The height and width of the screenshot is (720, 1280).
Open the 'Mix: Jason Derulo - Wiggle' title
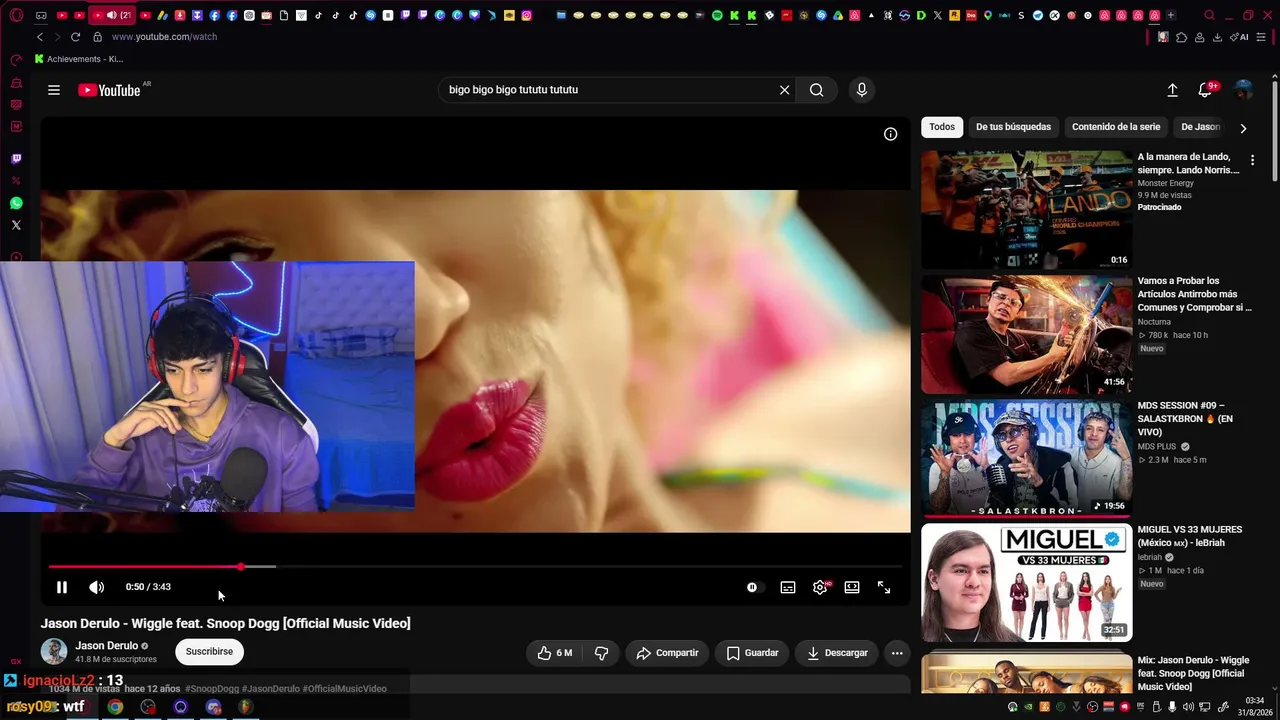(x=1194, y=673)
